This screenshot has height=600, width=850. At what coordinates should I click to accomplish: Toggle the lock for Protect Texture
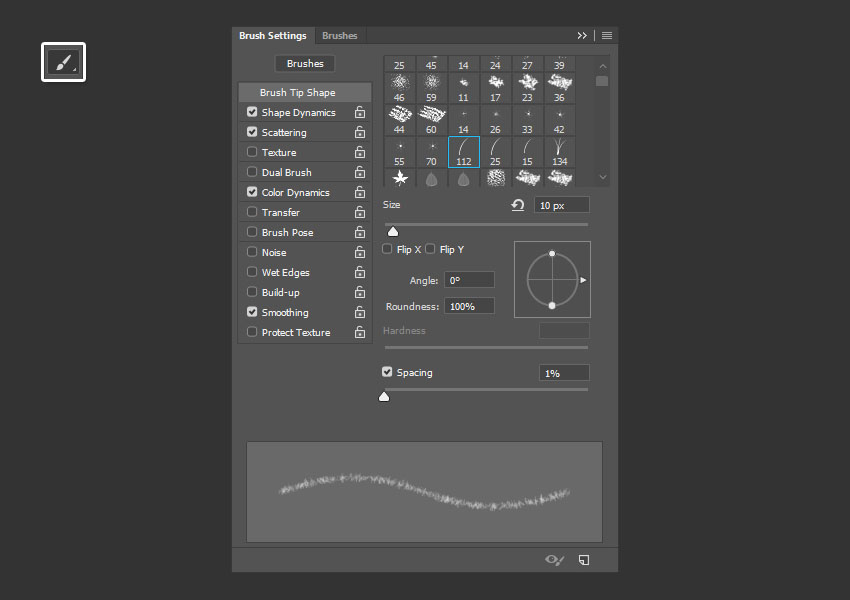click(359, 333)
